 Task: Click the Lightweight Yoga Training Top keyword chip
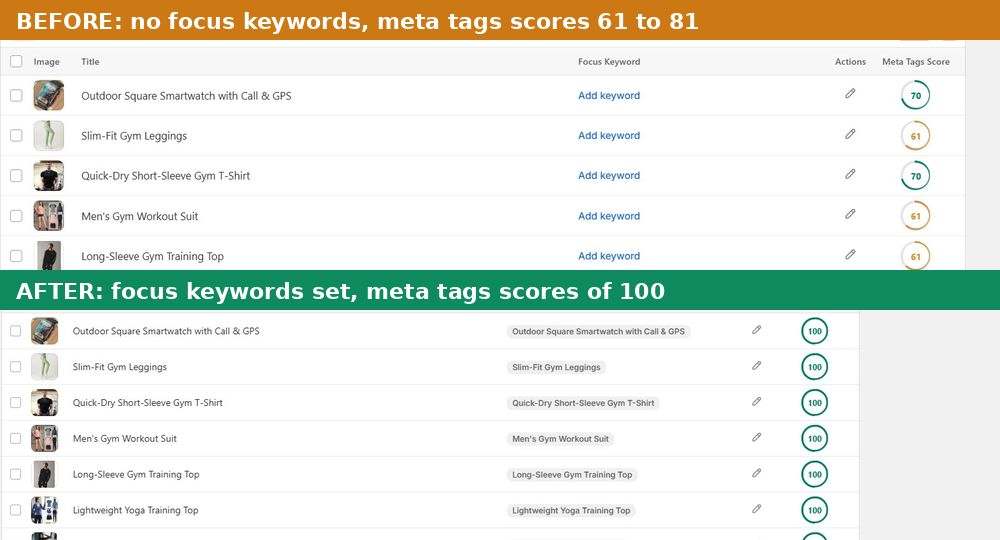(x=571, y=510)
